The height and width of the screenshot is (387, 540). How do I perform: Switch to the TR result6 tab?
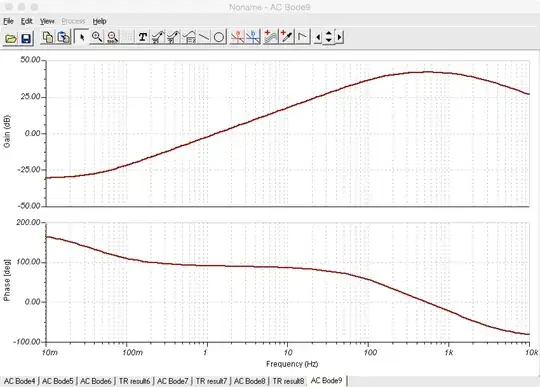pyautogui.click(x=134, y=381)
